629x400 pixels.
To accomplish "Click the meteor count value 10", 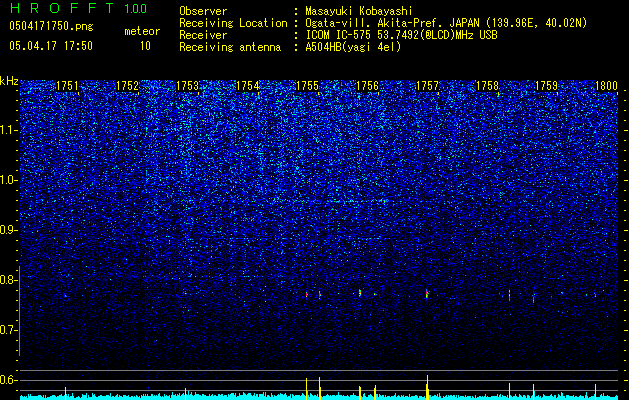I will pos(145,46).
